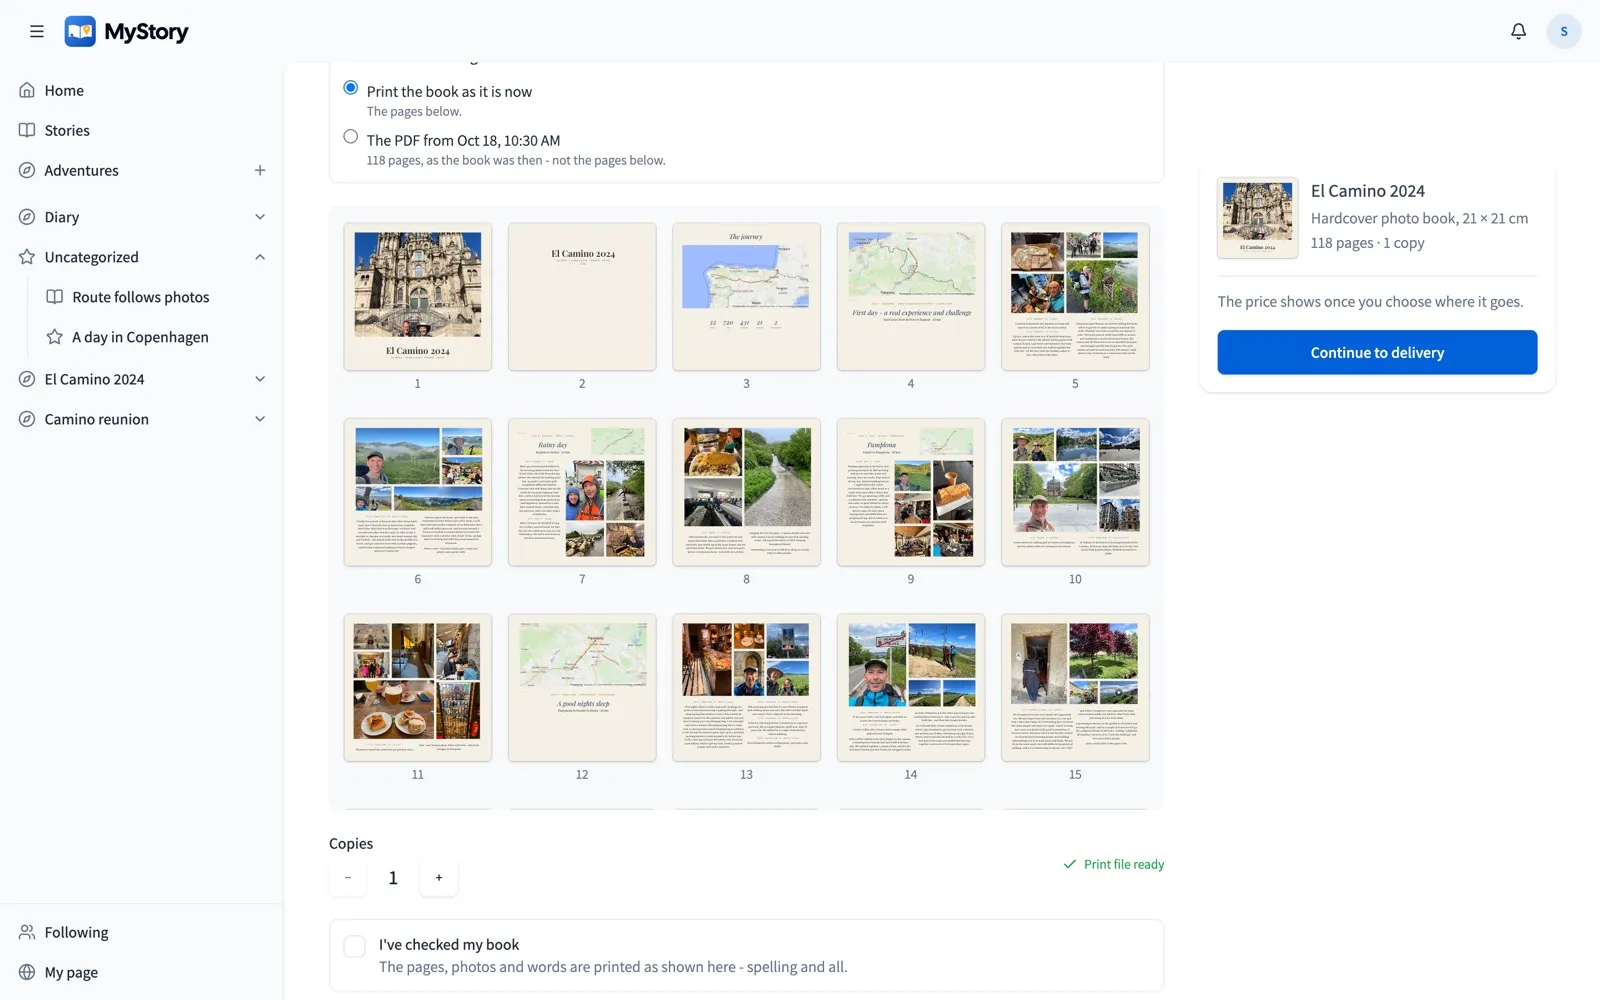Open notifications bell
1600x1000 pixels.
1518,31
